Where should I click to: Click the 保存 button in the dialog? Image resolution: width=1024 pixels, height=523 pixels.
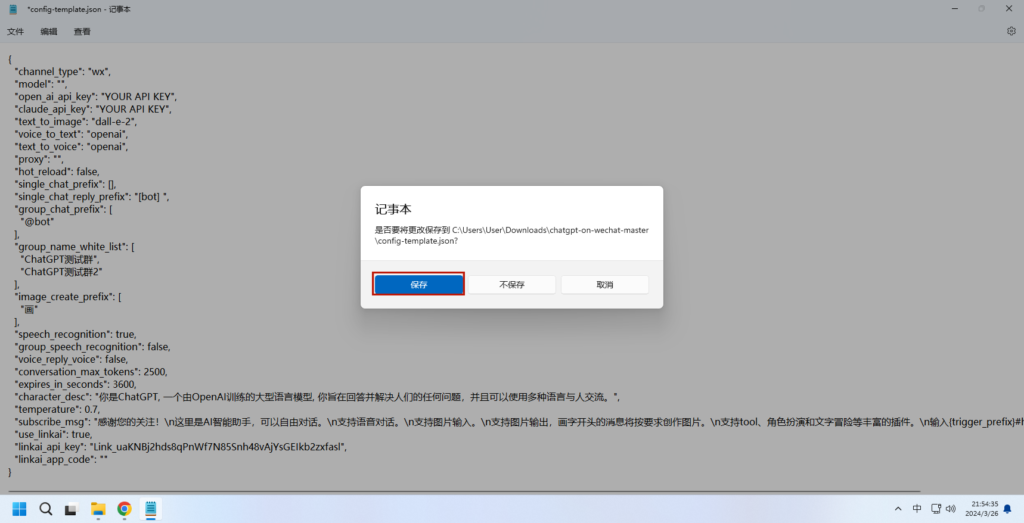pyautogui.click(x=419, y=284)
